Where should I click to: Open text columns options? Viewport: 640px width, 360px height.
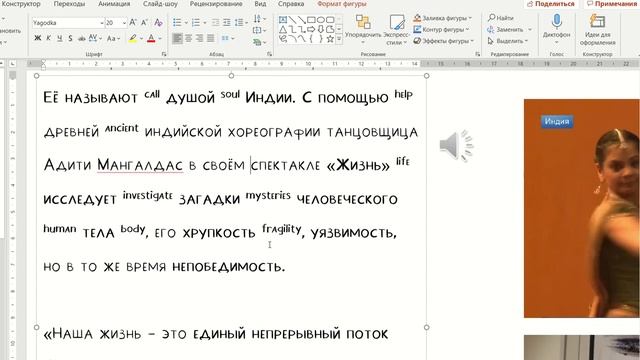(228, 38)
